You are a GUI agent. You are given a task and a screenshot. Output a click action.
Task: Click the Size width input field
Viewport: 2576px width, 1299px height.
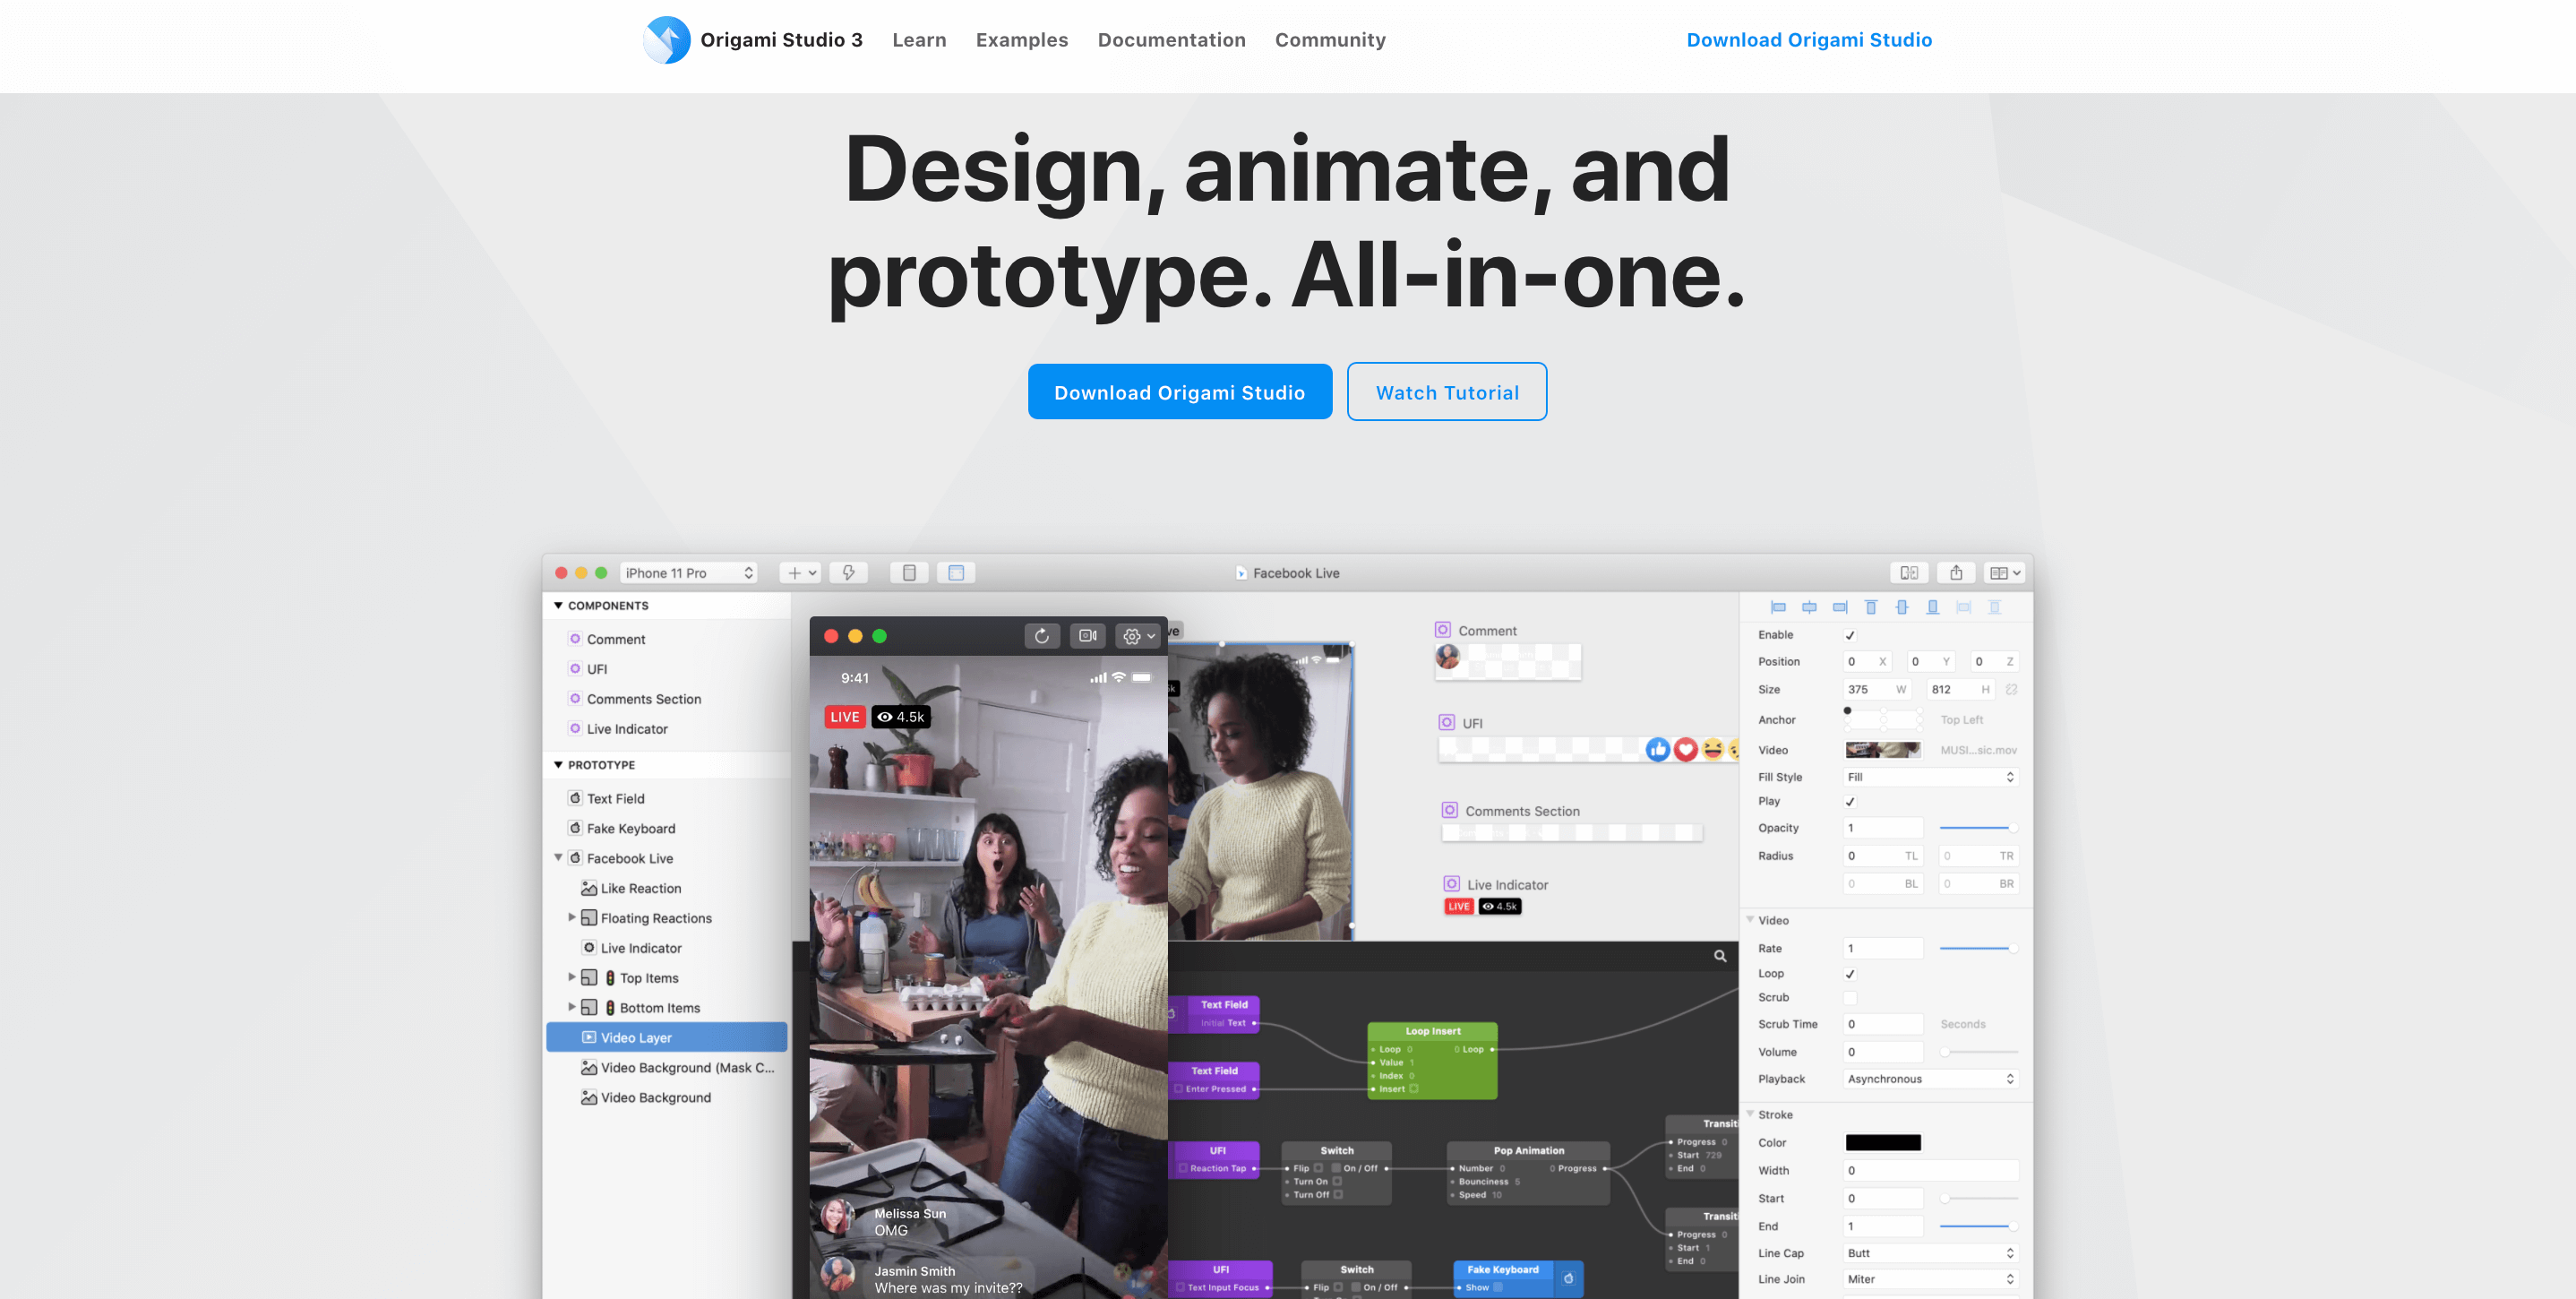pyautogui.click(x=1877, y=689)
